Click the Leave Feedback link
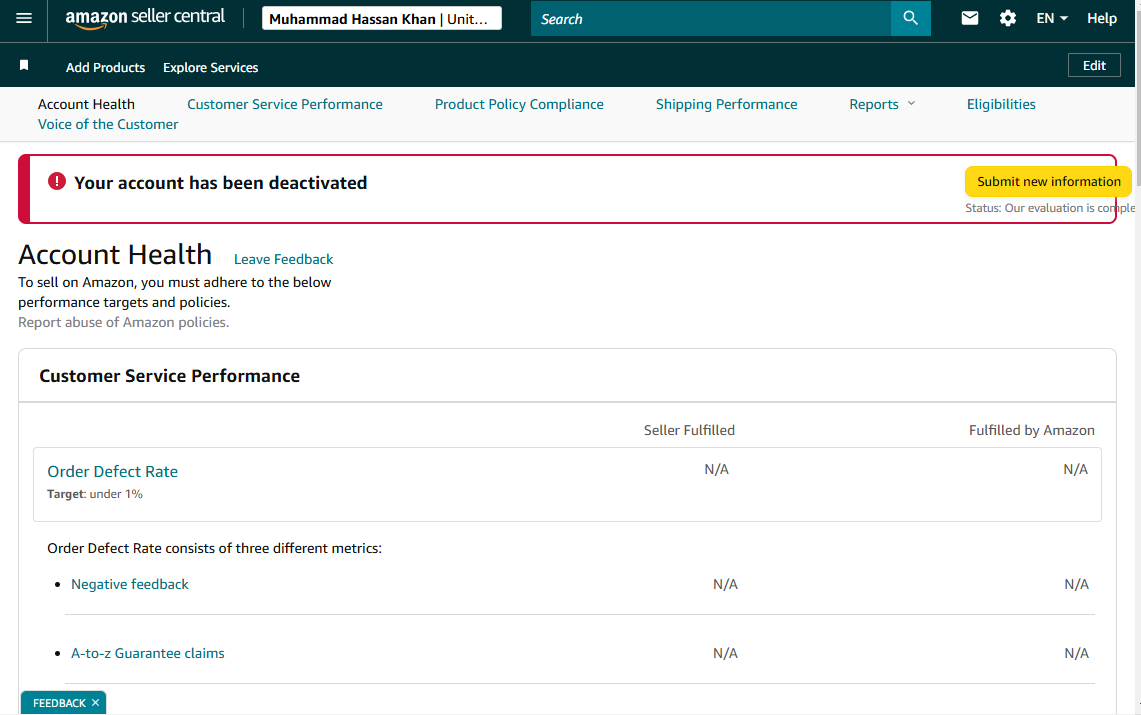The width and height of the screenshot is (1141, 715). (283, 259)
